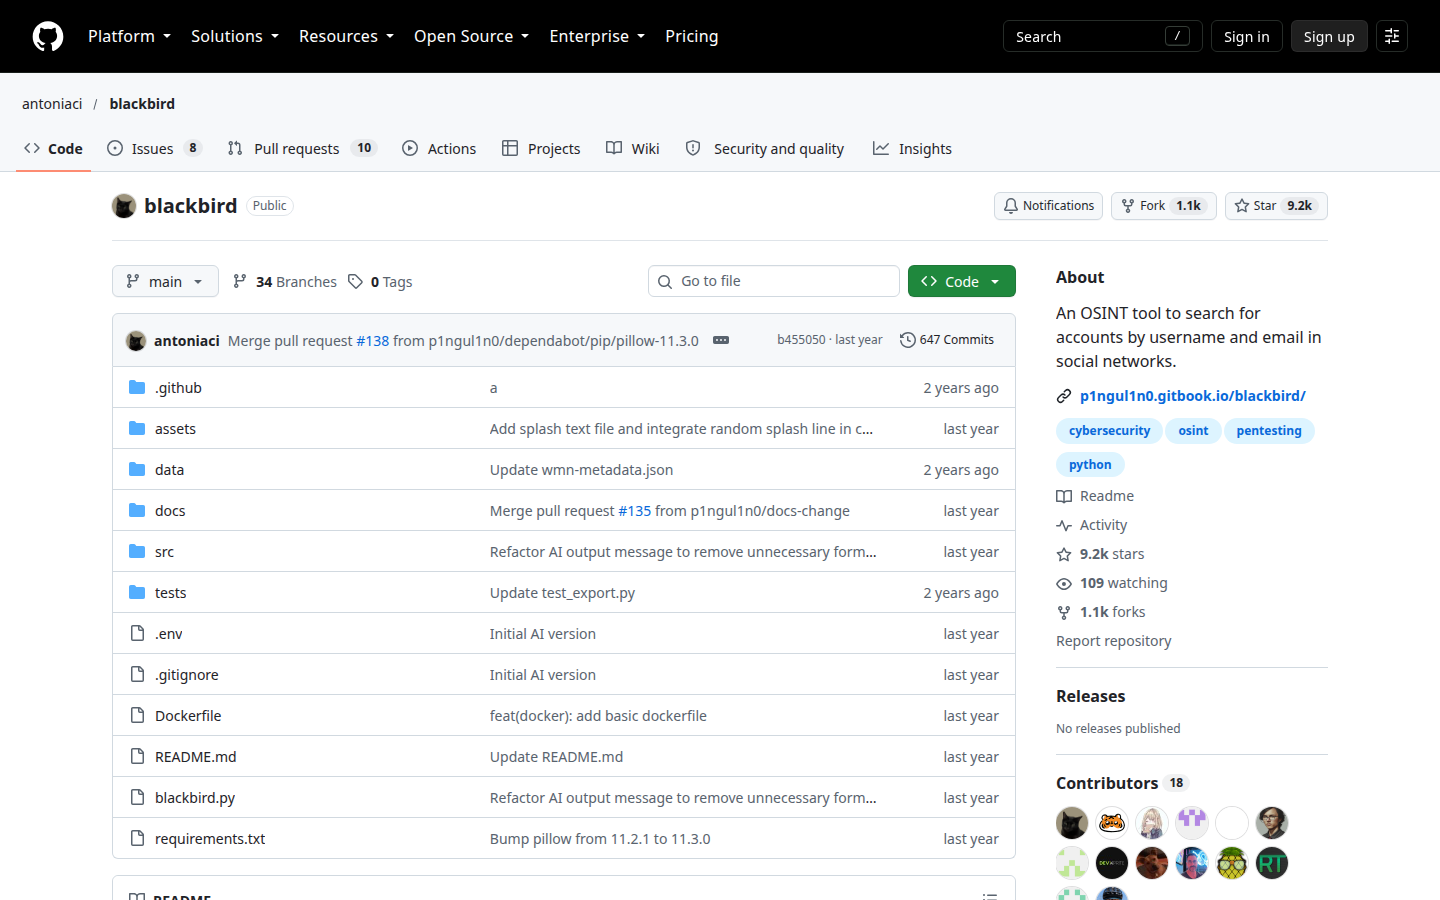Screen dimensions: 1440x900
Task: Open the Notifications bell button
Action: click(1048, 206)
